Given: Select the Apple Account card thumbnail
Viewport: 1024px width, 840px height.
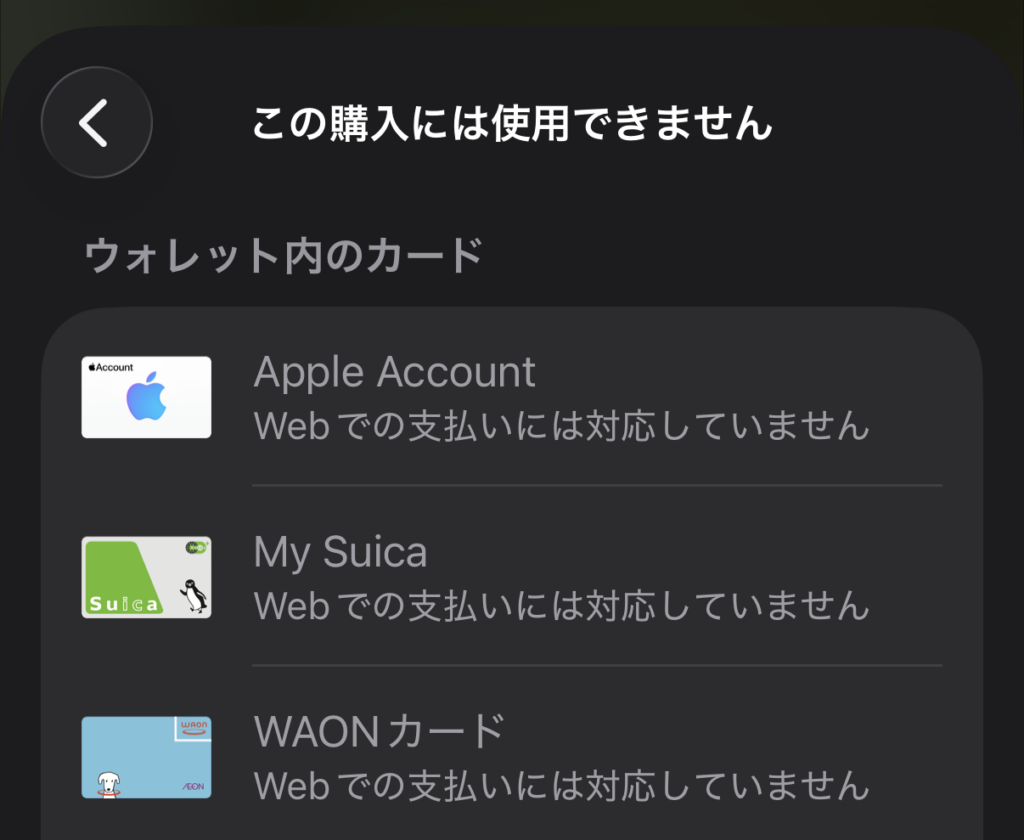Looking at the screenshot, I should point(146,397).
